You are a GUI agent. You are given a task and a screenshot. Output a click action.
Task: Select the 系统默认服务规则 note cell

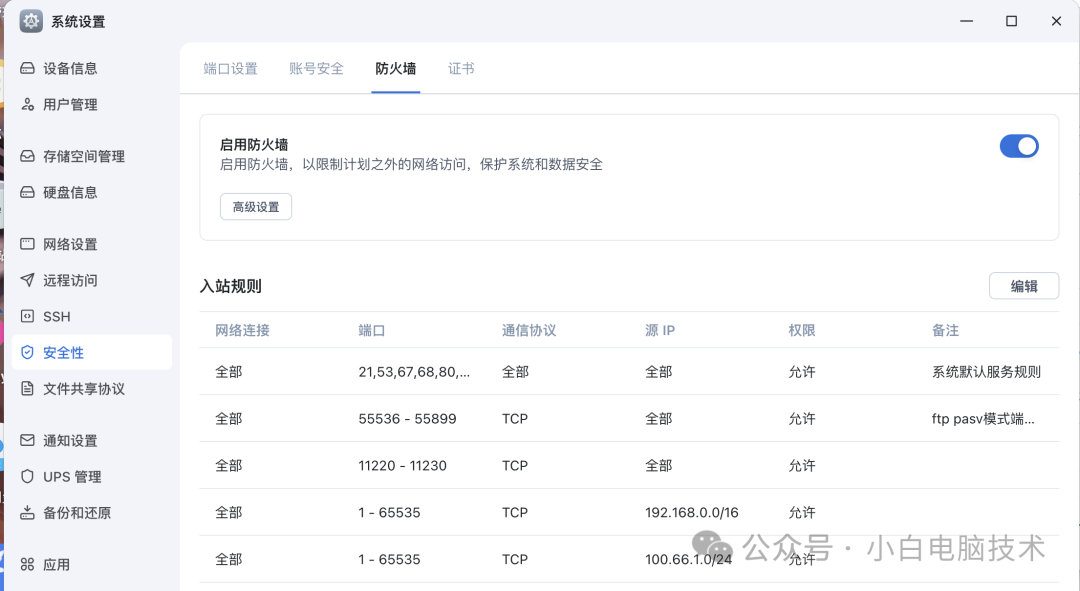click(x=986, y=372)
